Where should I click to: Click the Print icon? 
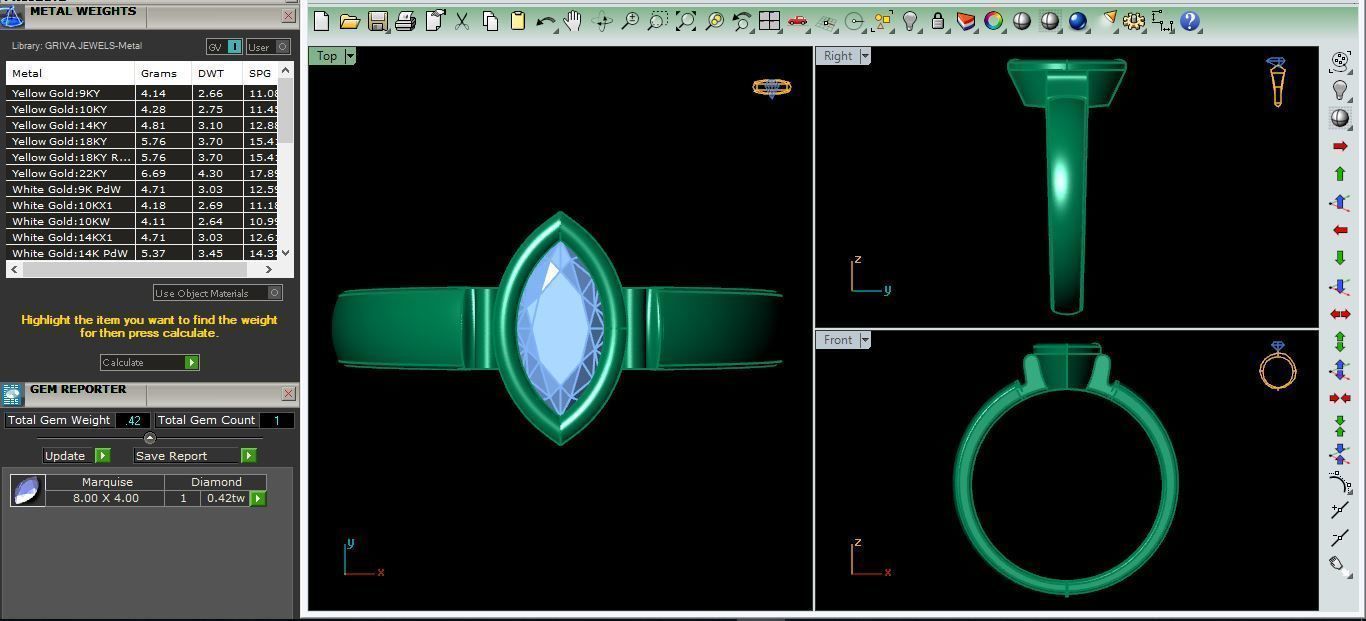pyautogui.click(x=406, y=21)
